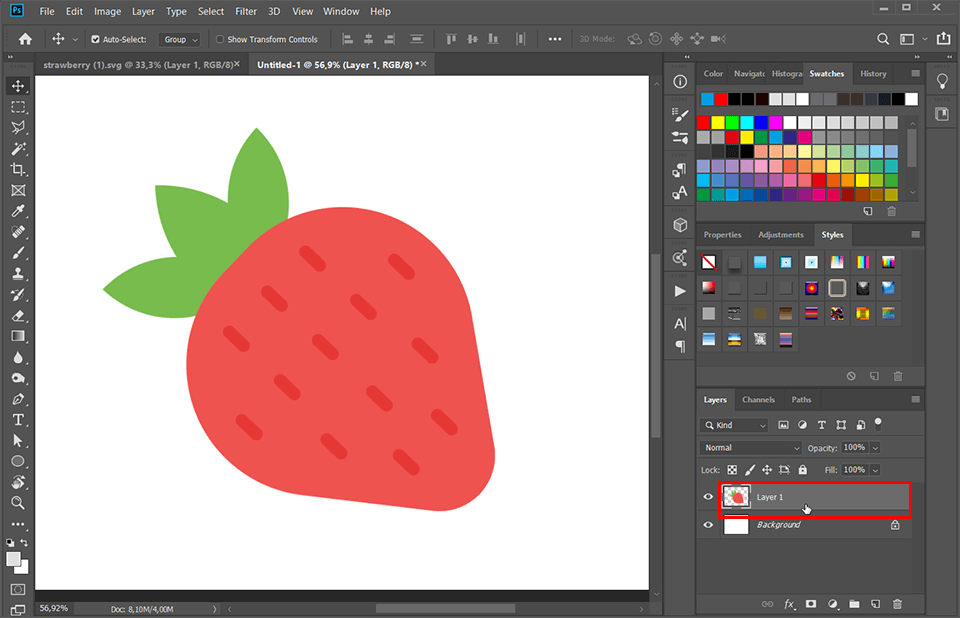Viewport: 960px width, 618px height.
Task: Click the Add layer style fx icon
Action: pos(788,604)
